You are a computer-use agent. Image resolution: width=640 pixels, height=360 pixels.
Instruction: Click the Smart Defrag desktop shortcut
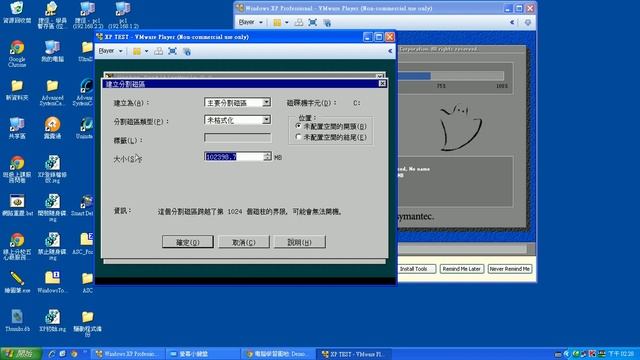(82, 205)
